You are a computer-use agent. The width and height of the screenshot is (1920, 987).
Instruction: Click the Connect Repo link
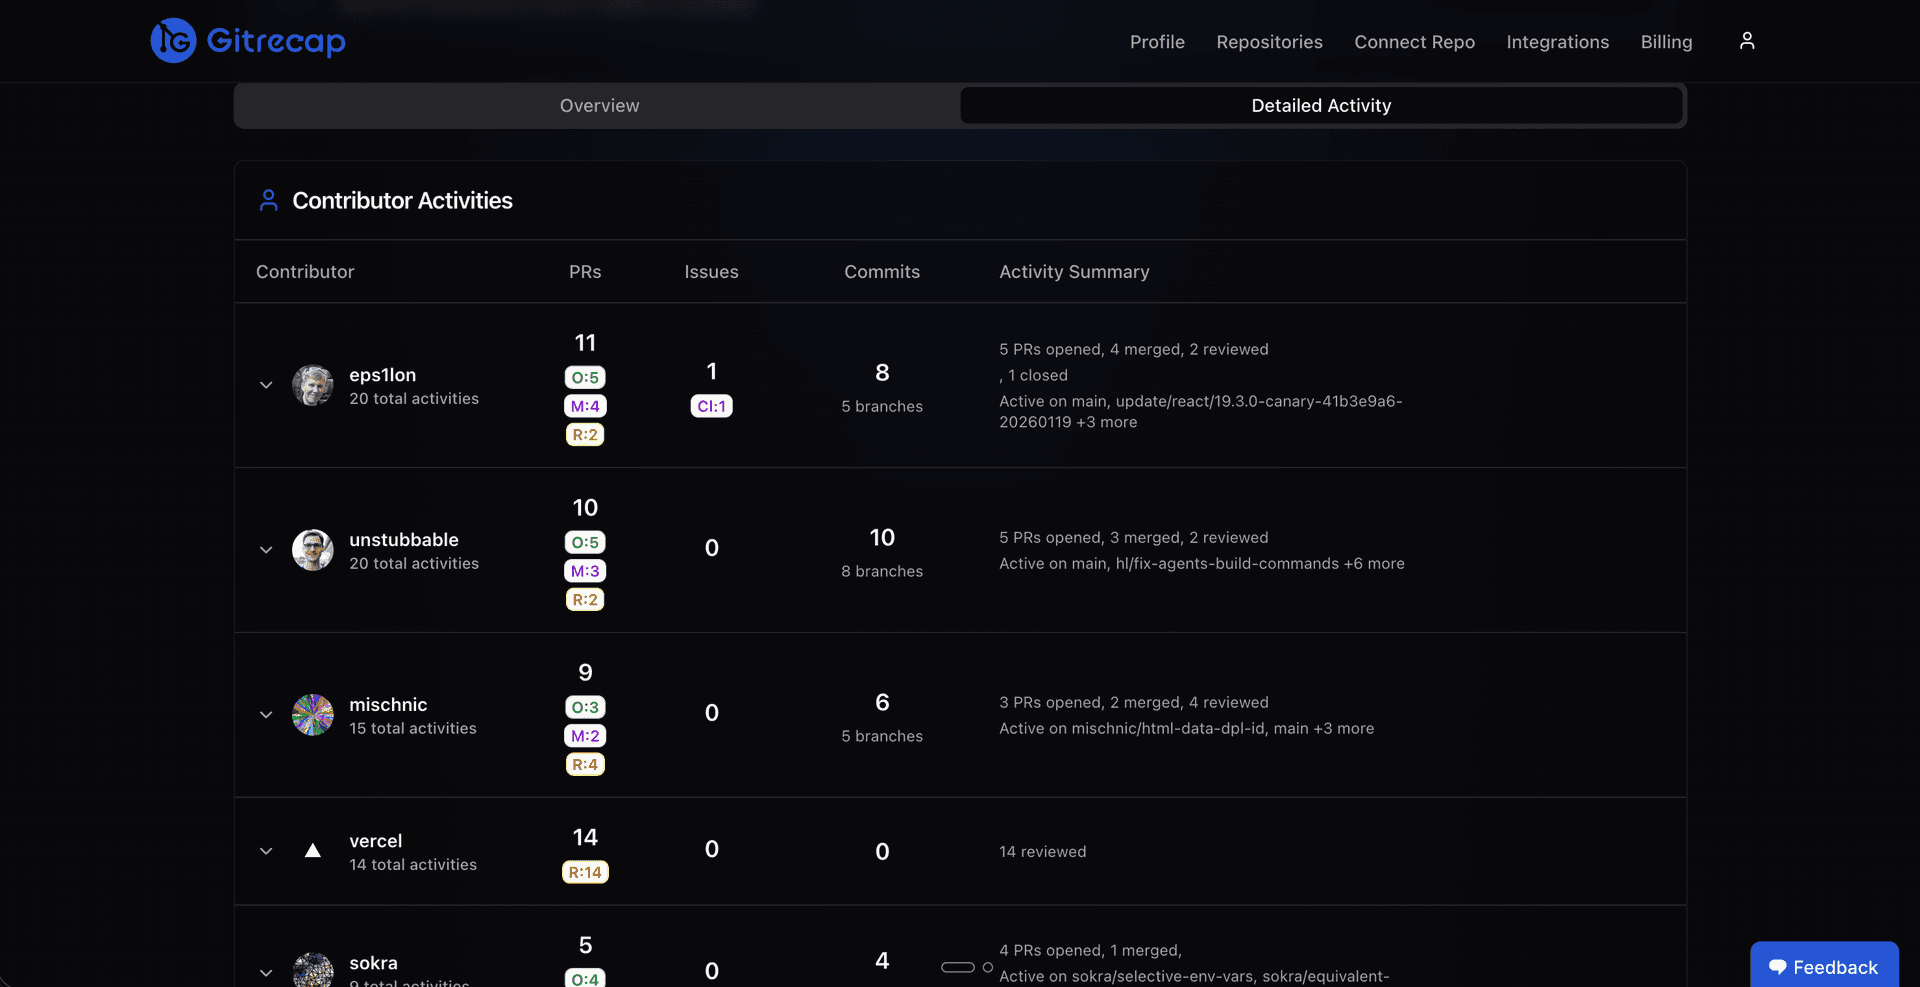click(x=1414, y=42)
